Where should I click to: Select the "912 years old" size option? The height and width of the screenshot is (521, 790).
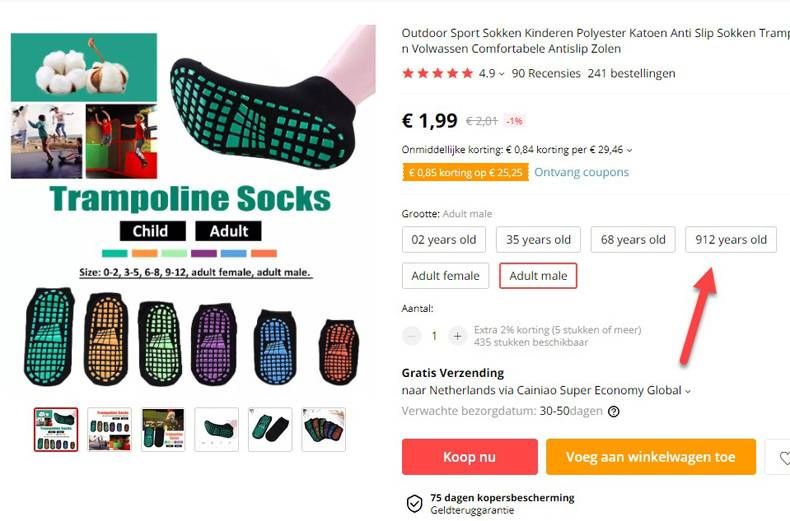pyautogui.click(x=730, y=240)
